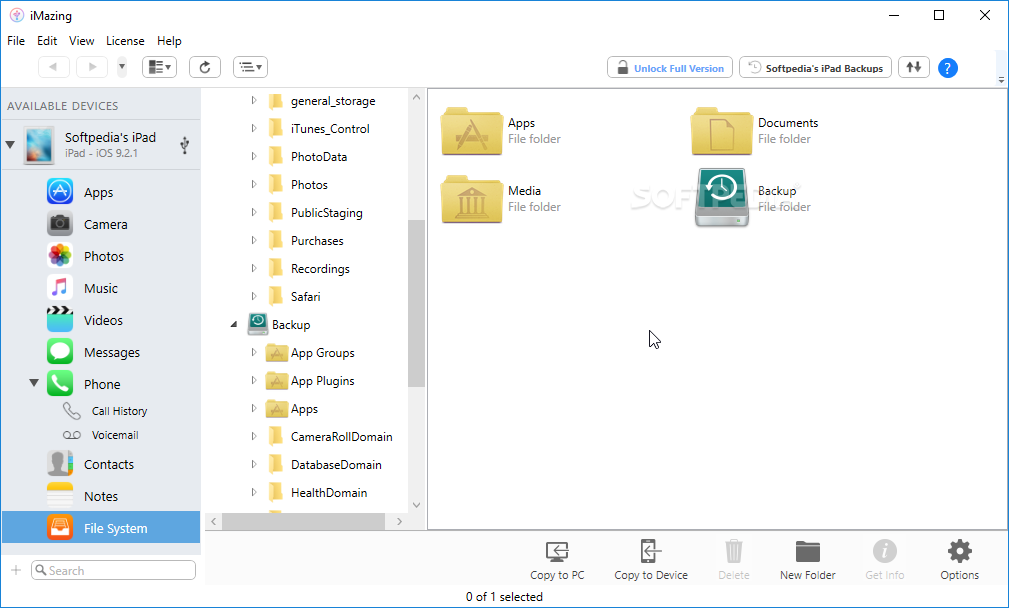Select the App Plugins folder in tree
This screenshot has width=1009, height=608.
[322, 381]
